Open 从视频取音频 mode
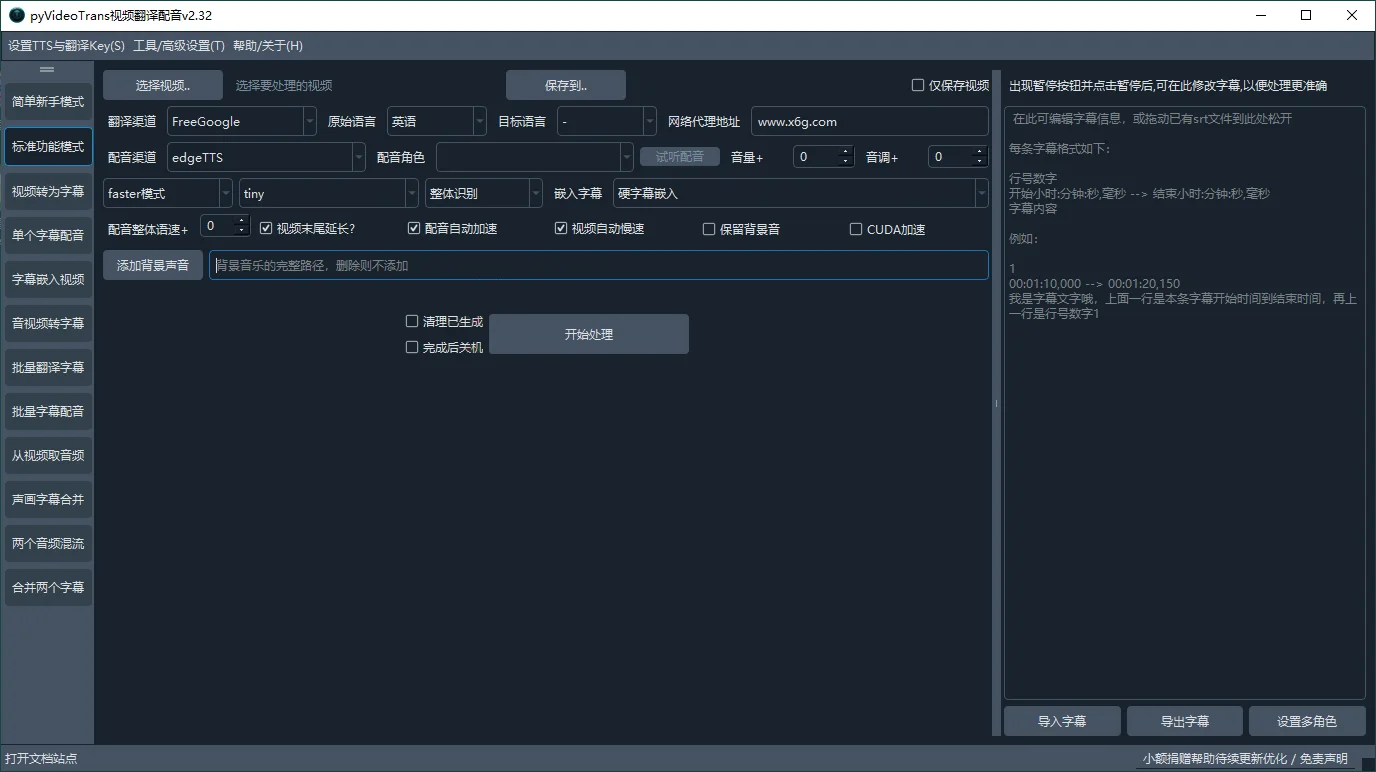The height and width of the screenshot is (772, 1376). click(47, 455)
